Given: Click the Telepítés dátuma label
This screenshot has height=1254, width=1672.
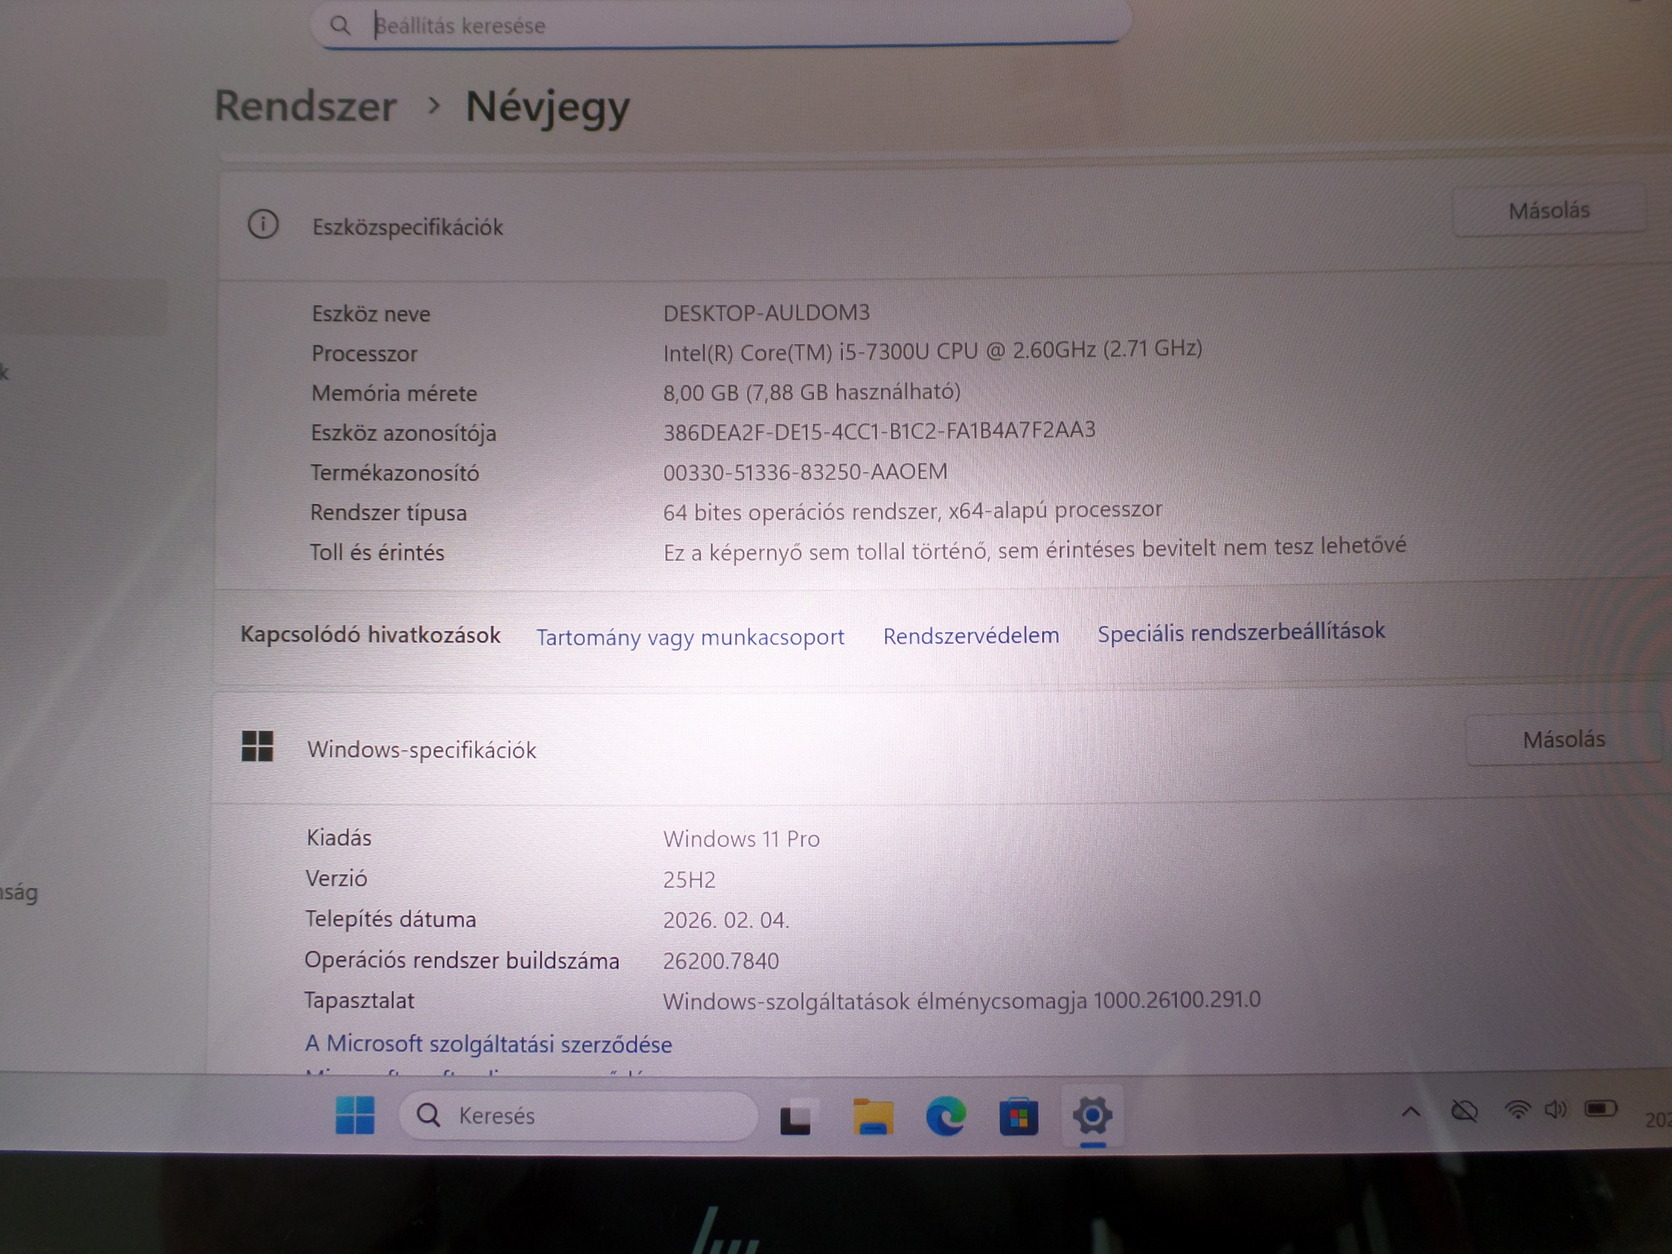Looking at the screenshot, I should point(390,919).
